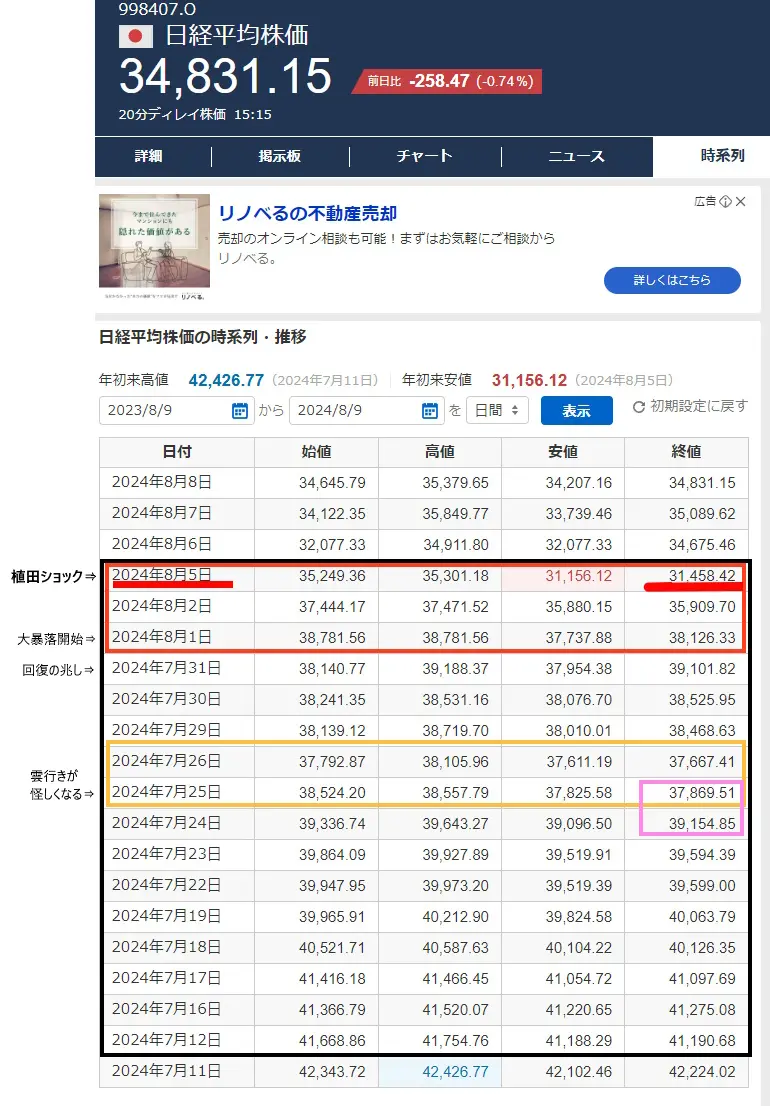Select the 時系列 tab
This screenshot has height=1106, width=770.
click(x=722, y=156)
